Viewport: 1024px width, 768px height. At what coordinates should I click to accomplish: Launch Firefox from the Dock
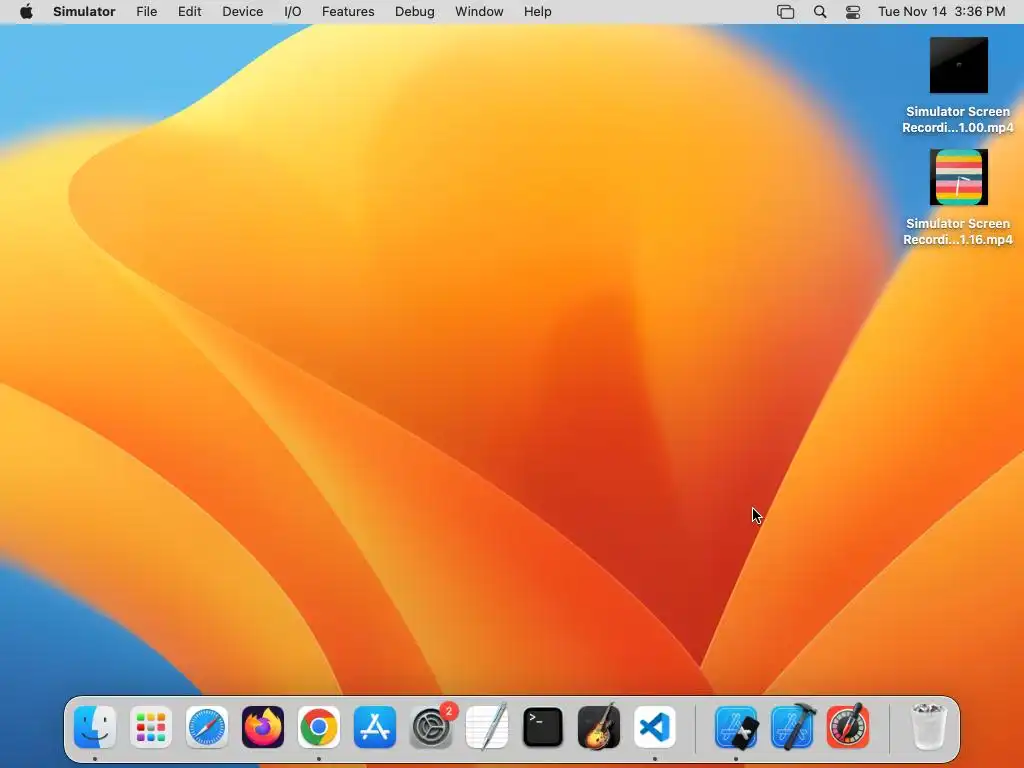[x=263, y=727]
